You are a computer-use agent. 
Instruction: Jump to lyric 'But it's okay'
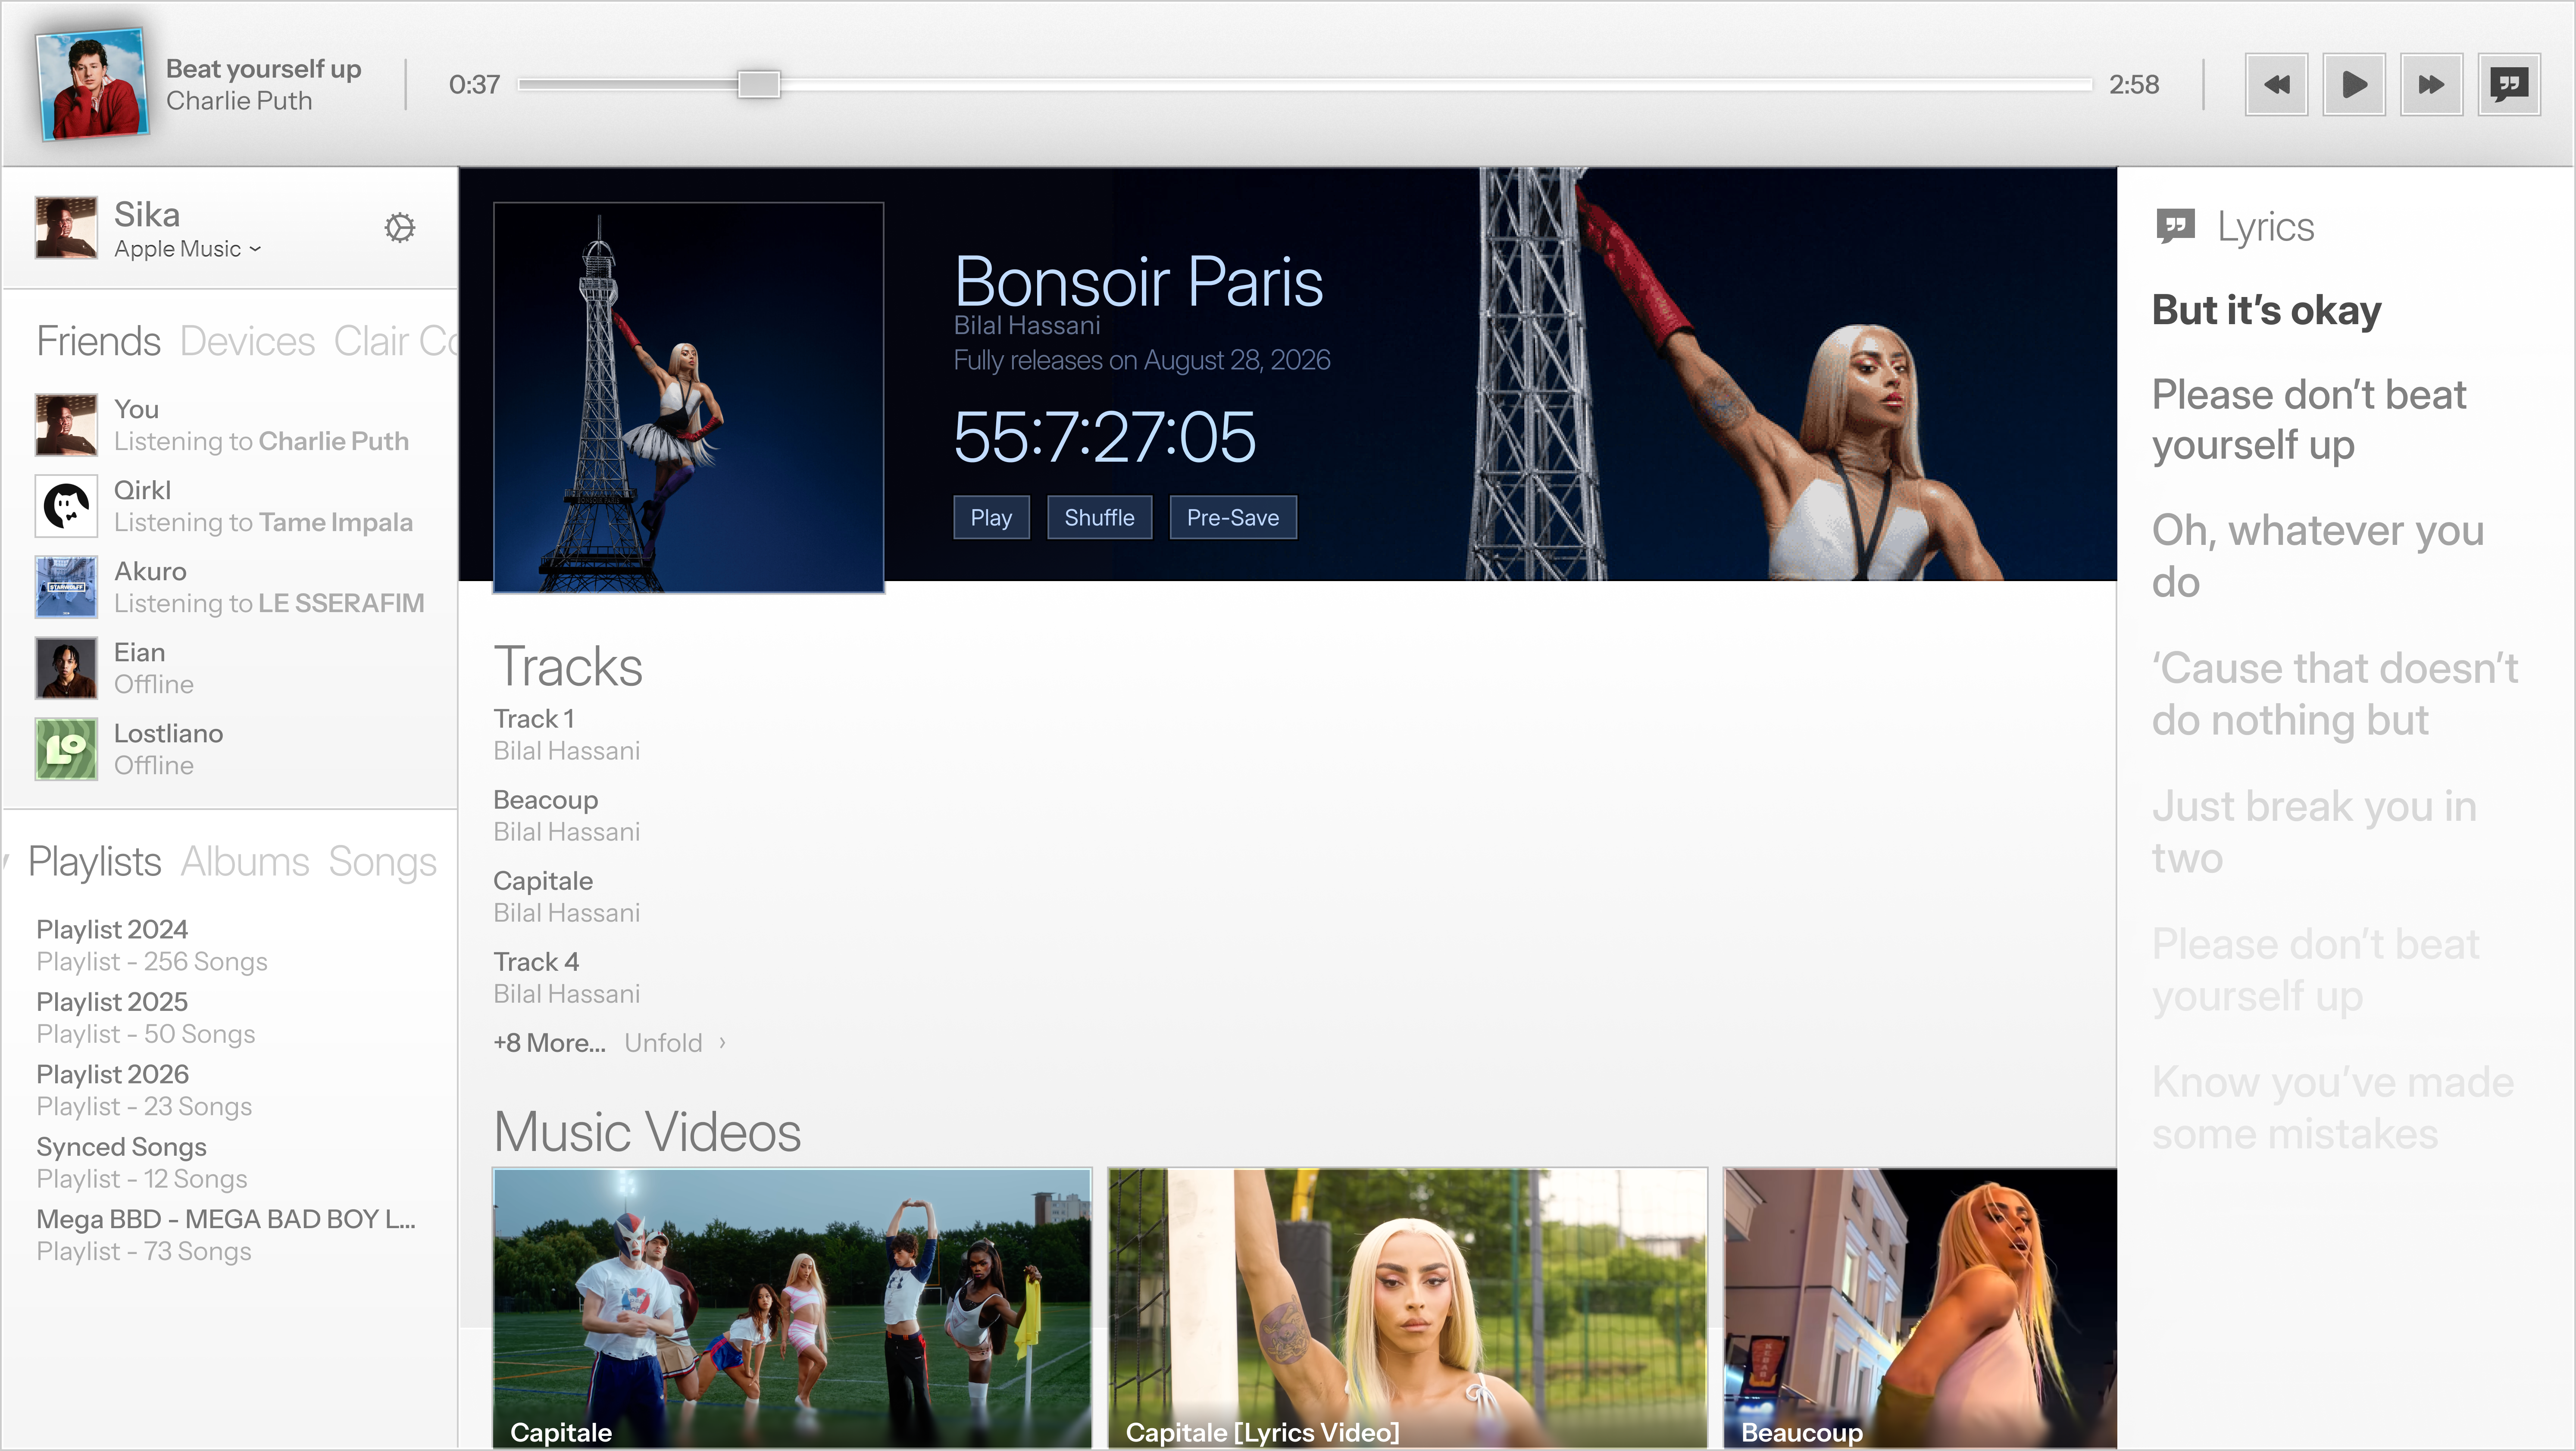tap(2266, 310)
